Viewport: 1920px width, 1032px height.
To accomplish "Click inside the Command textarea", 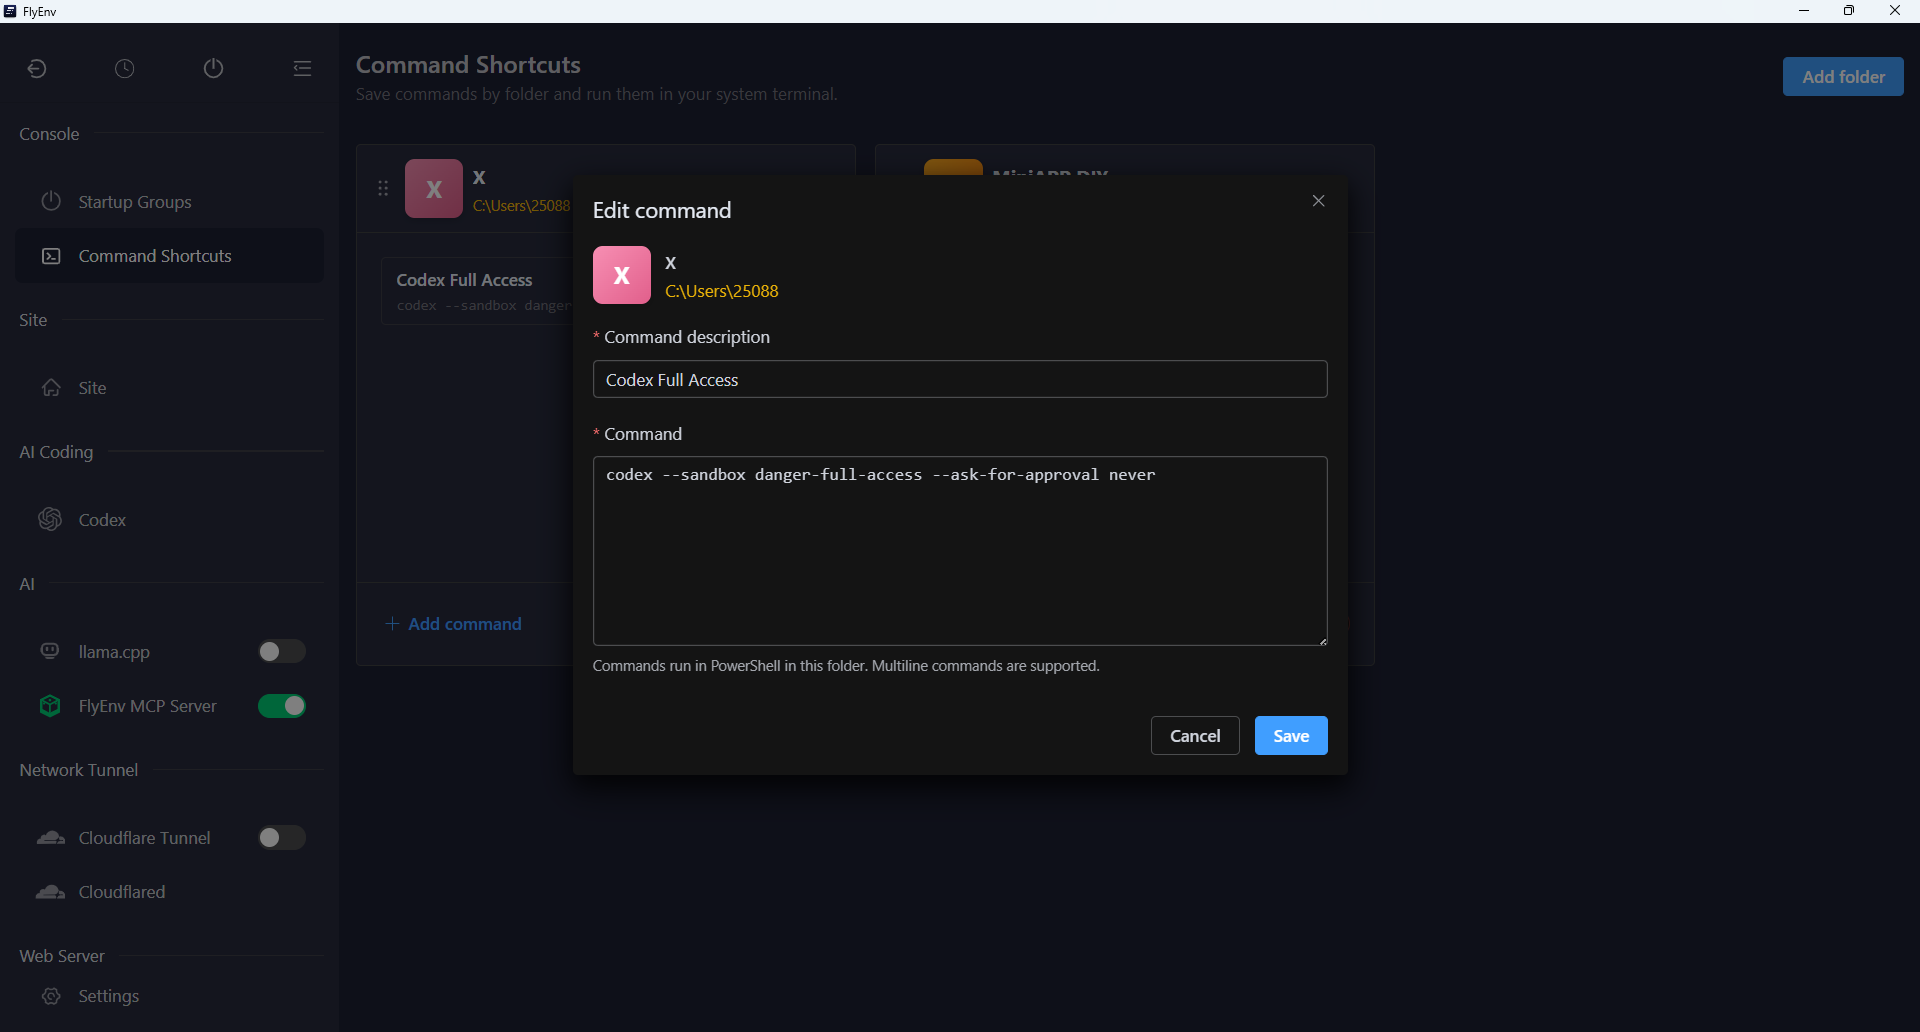I will (960, 551).
